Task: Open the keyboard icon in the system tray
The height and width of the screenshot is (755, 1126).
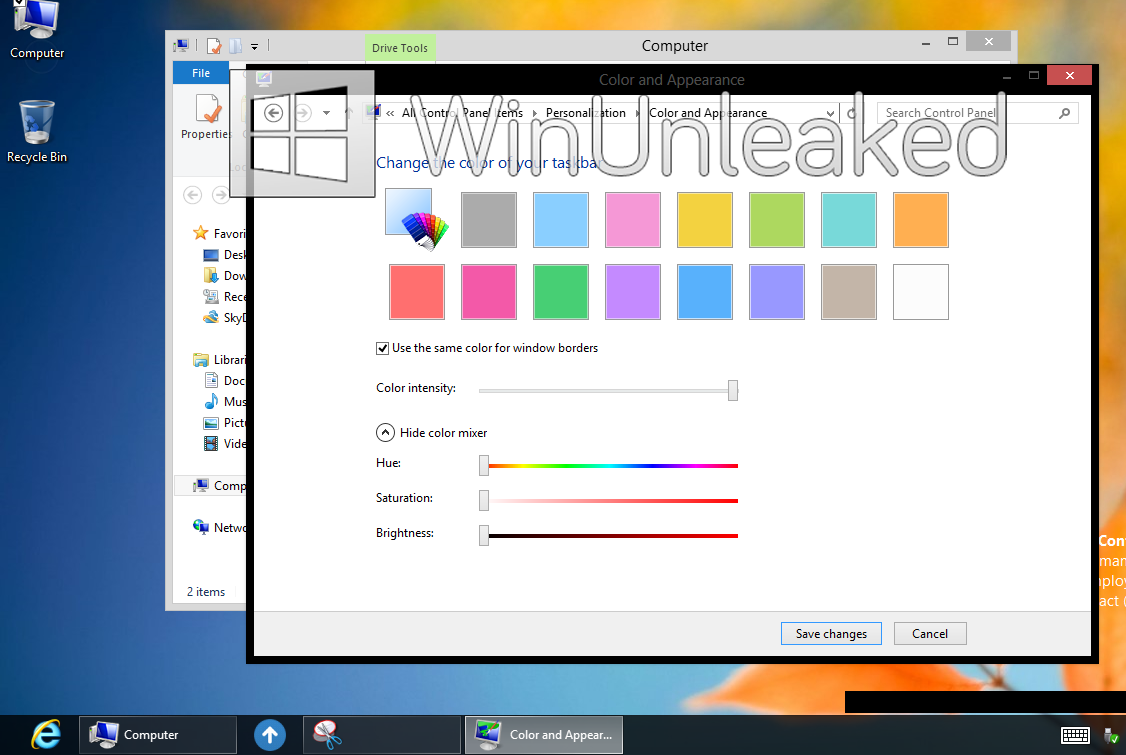Action: coord(1073,734)
